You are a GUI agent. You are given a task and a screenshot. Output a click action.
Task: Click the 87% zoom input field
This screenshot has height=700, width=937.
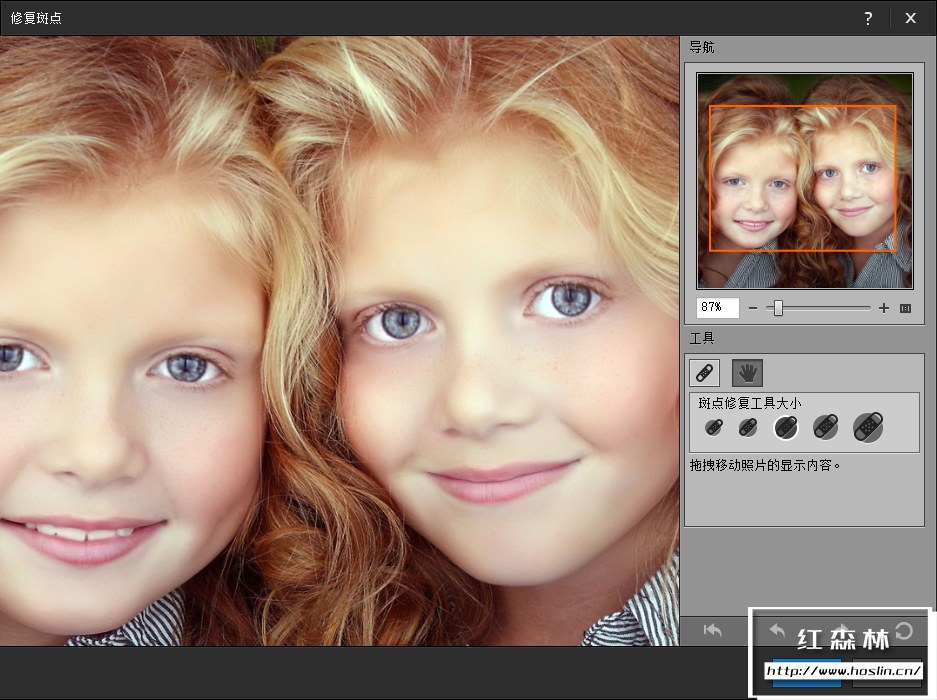[x=718, y=308]
